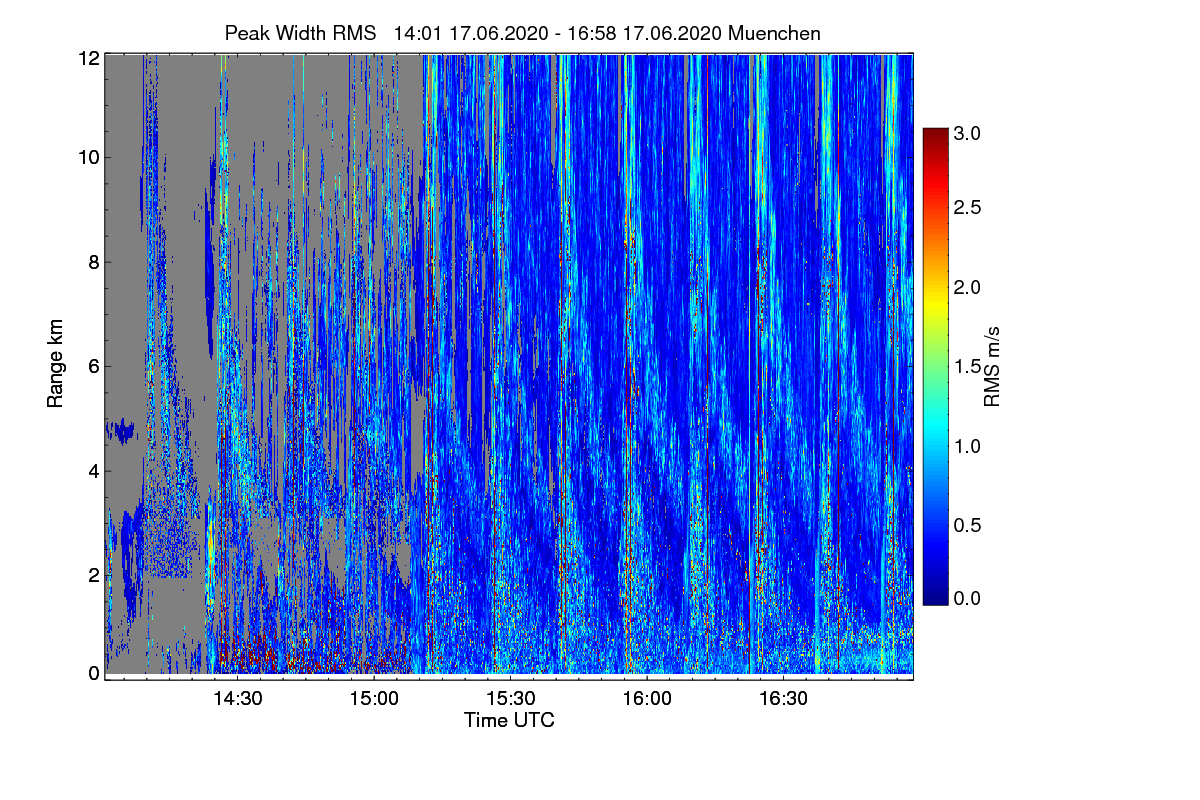The image size is (1200, 800).
Task: Click the 14:30 time tick label
Action: coord(238,699)
